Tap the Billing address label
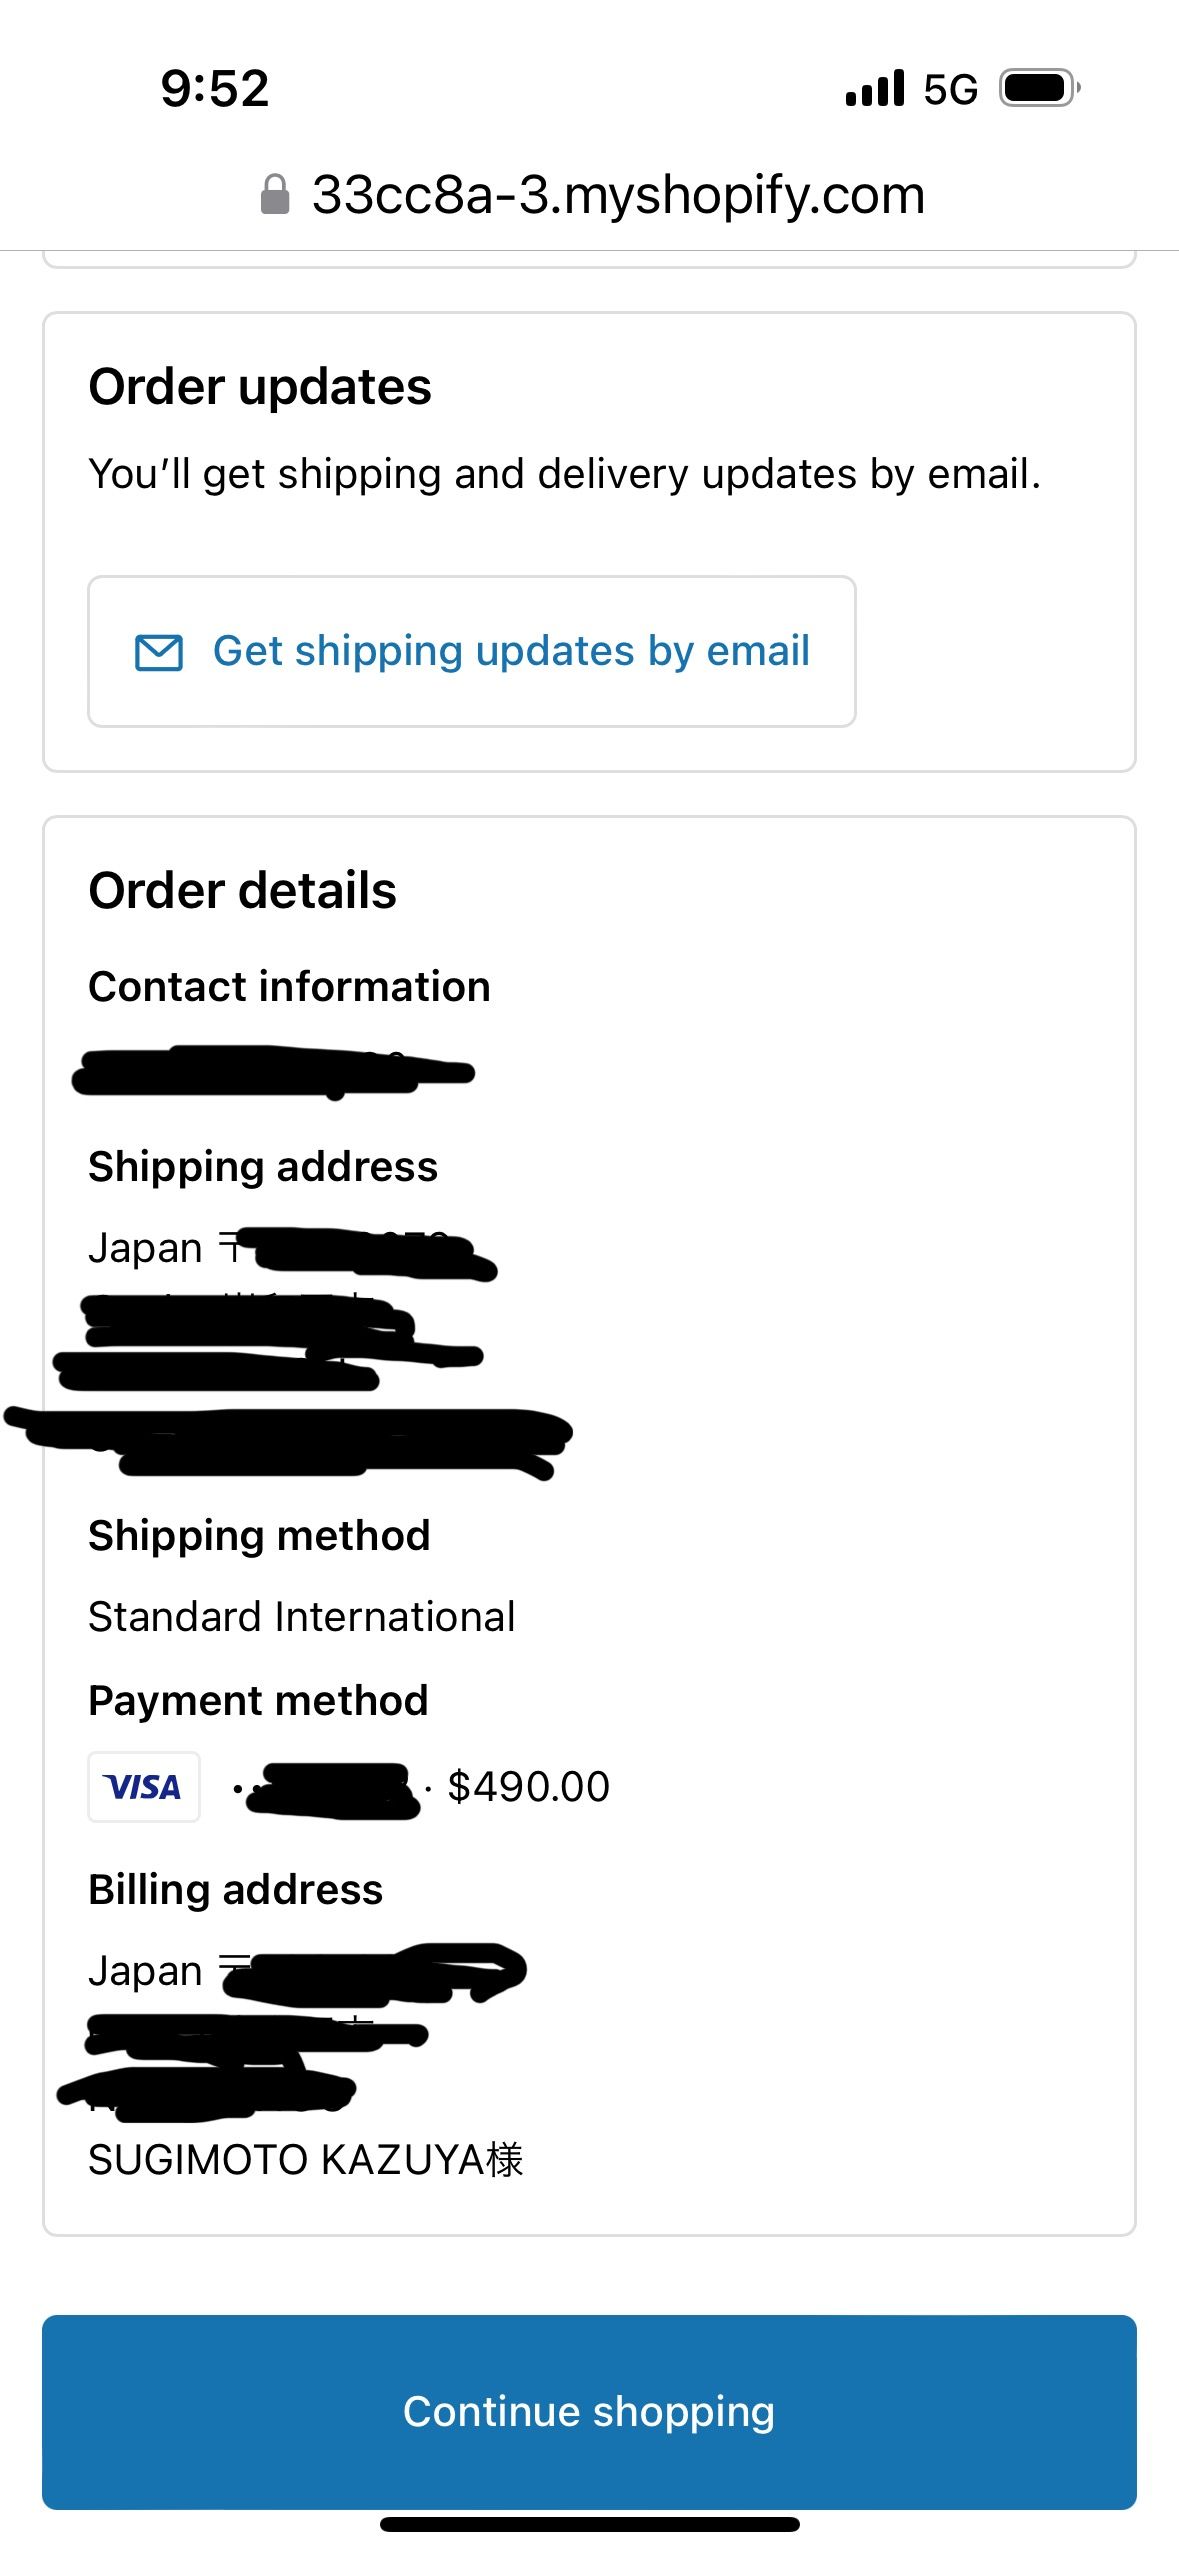Screen dimensions: 1179x2556 pyautogui.click(x=236, y=1890)
